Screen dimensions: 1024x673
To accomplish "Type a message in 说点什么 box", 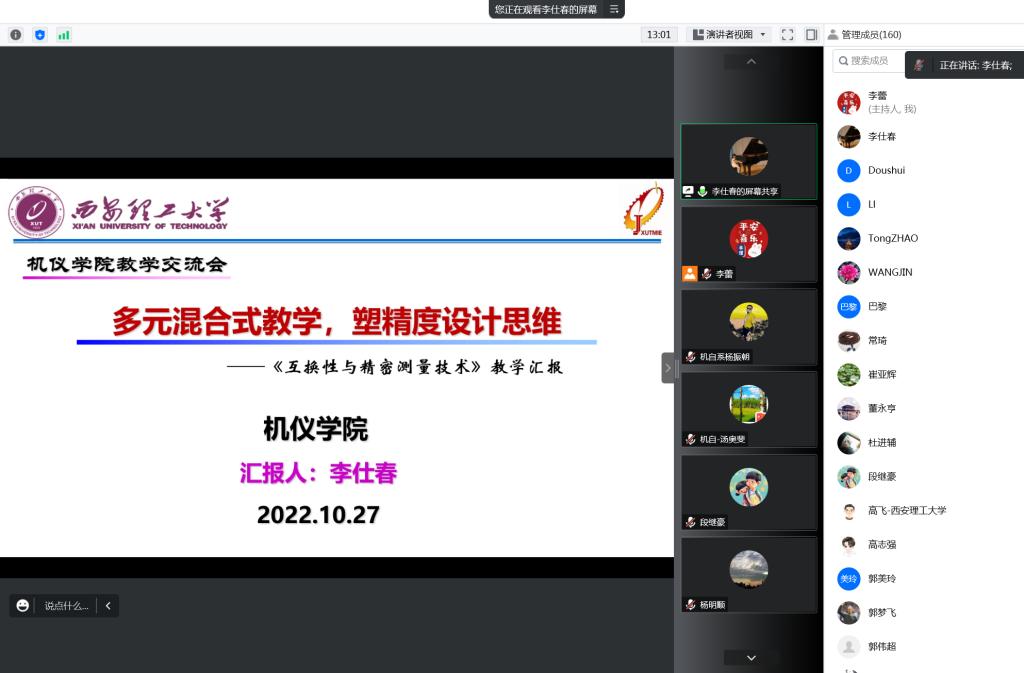I will [66, 606].
